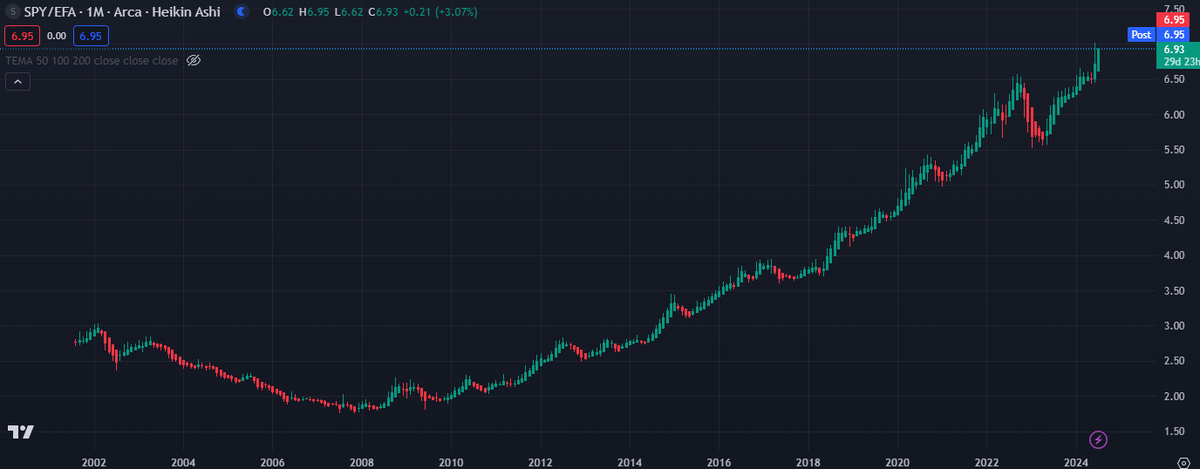Click the Post market label
This screenshot has width=1200, height=469.
[x=1140, y=34]
